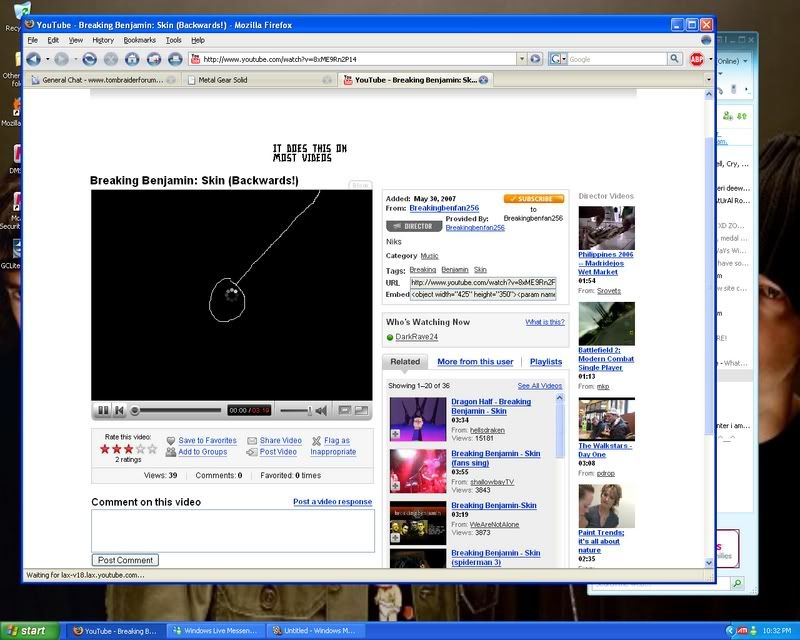Pause the video playback
Image resolution: width=800 pixels, height=640 pixels.
(103, 410)
